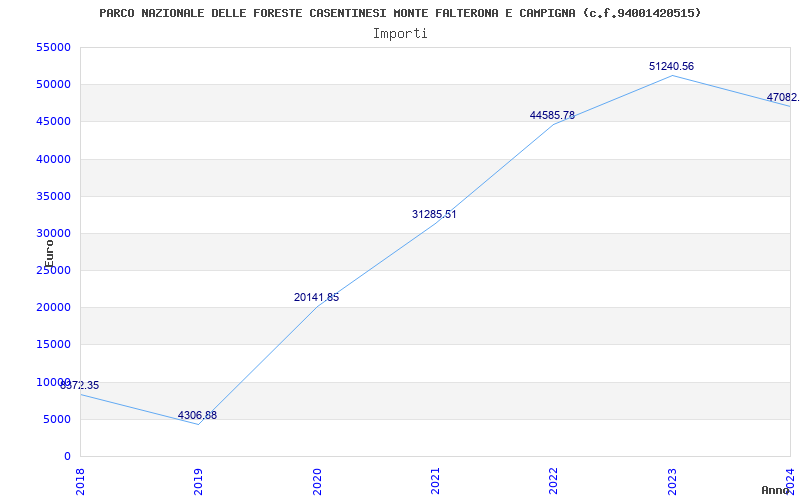This screenshot has width=800, height=500.
Task: Click the 15000 y-axis tick label
Action: [x=53, y=344]
